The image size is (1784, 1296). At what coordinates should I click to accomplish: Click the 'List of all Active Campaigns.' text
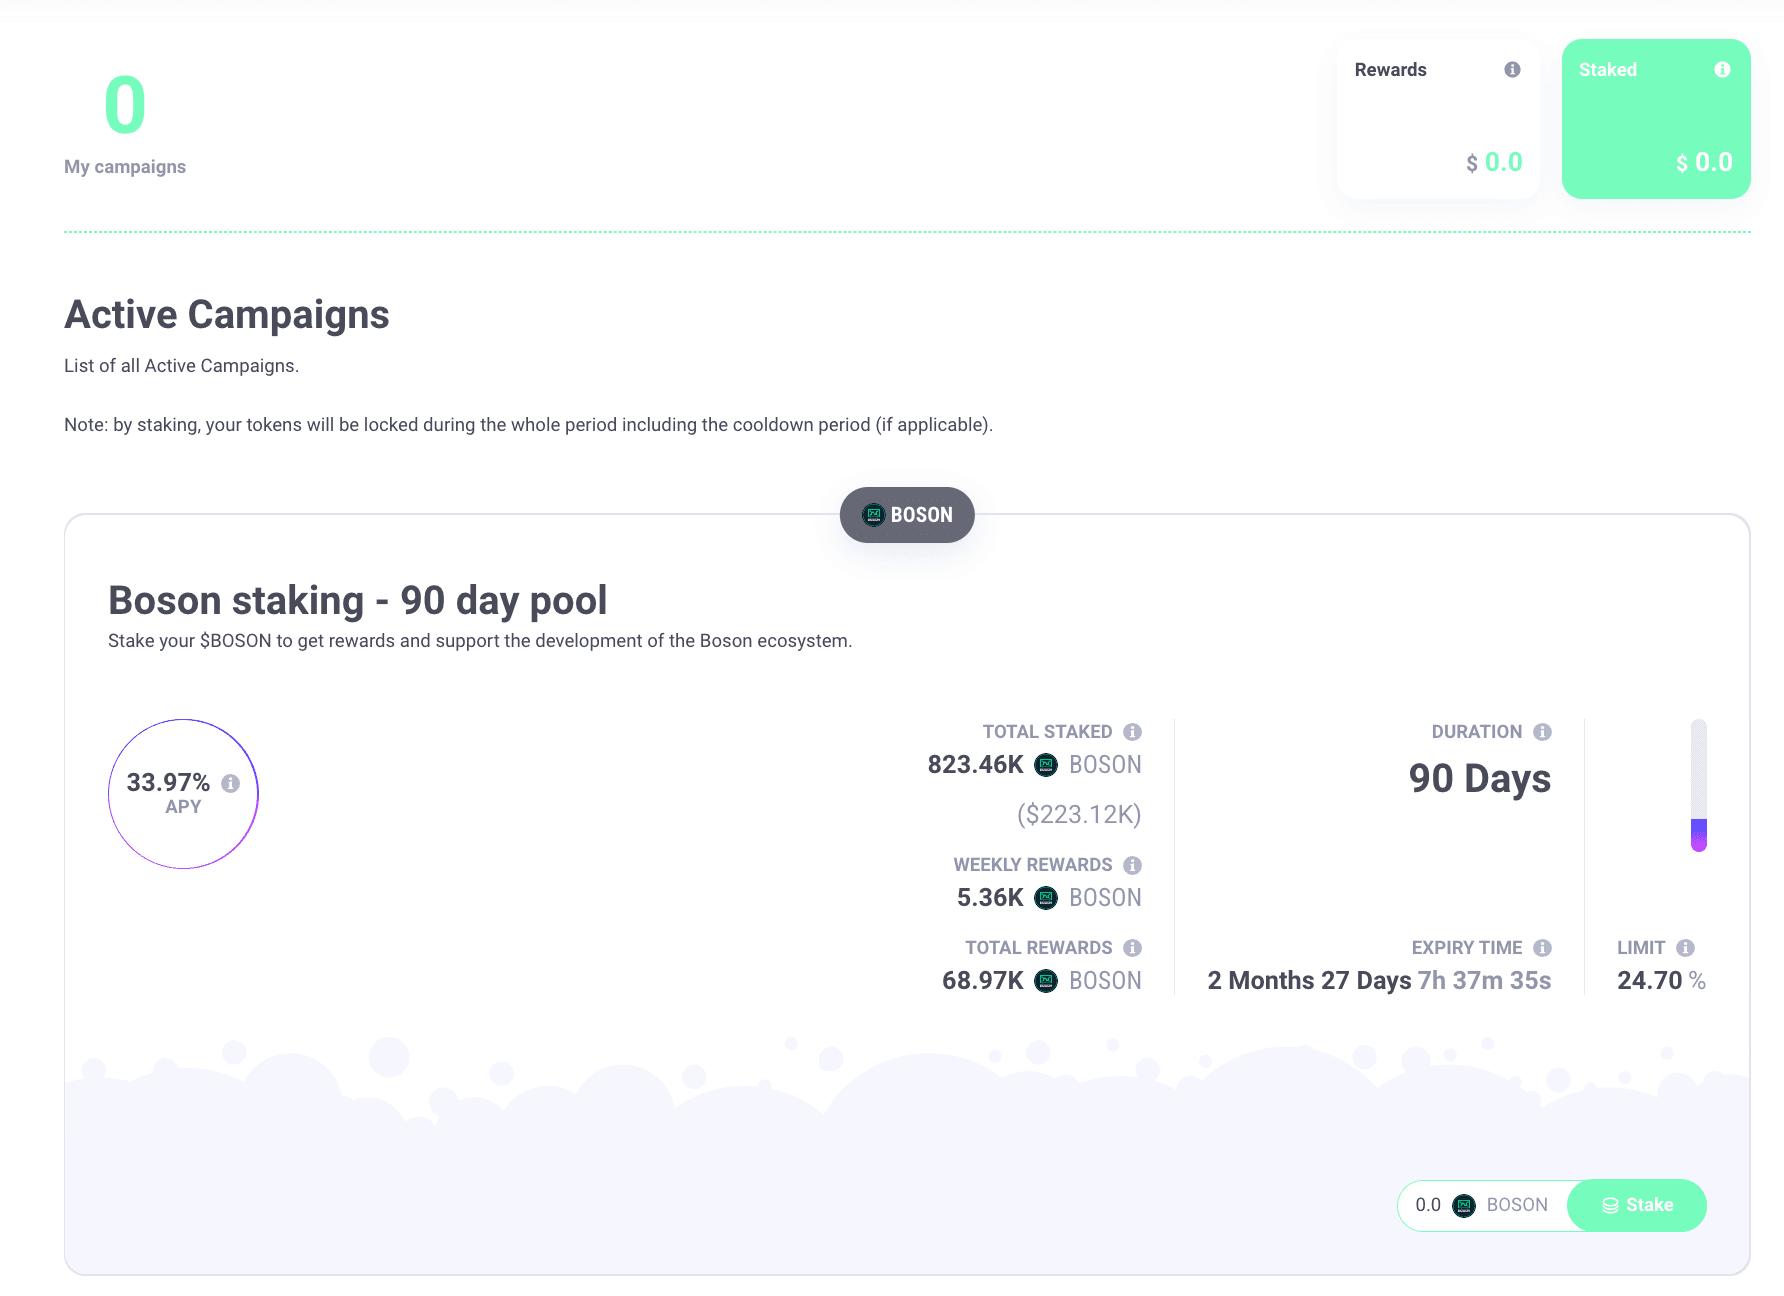tap(181, 366)
